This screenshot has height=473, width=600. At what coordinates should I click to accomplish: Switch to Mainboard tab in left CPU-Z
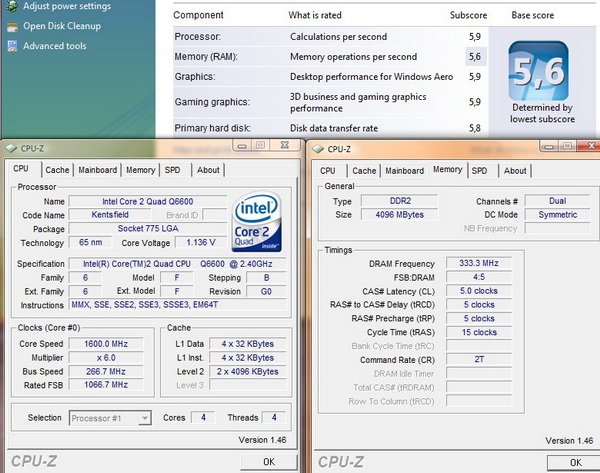click(x=98, y=170)
